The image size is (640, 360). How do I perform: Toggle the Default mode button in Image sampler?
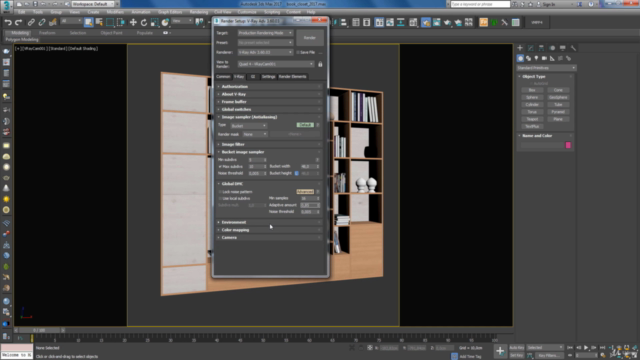pyautogui.click(x=305, y=125)
